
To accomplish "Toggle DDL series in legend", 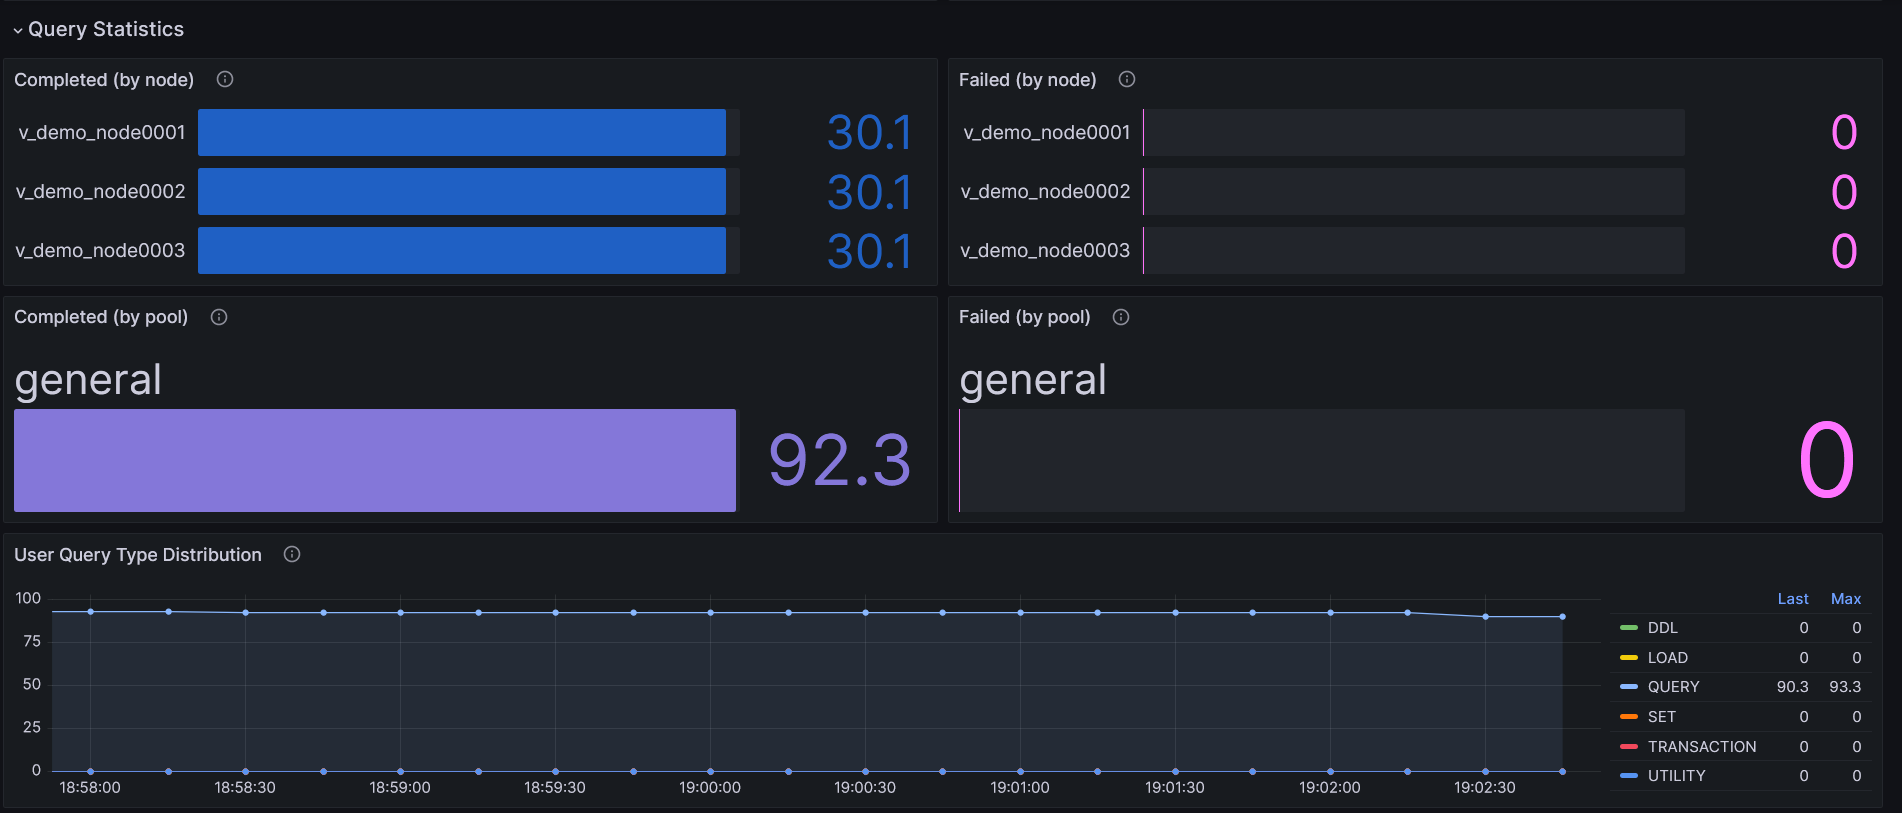I will click(1662, 628).
